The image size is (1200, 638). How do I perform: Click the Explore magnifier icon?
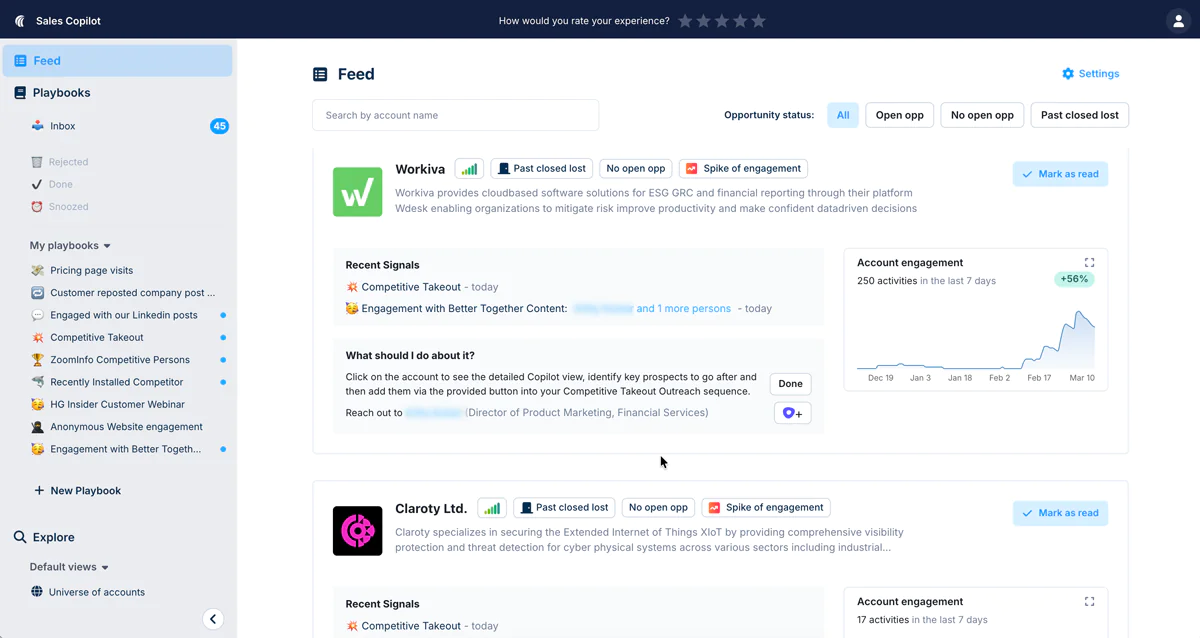(x=20, y=537)
